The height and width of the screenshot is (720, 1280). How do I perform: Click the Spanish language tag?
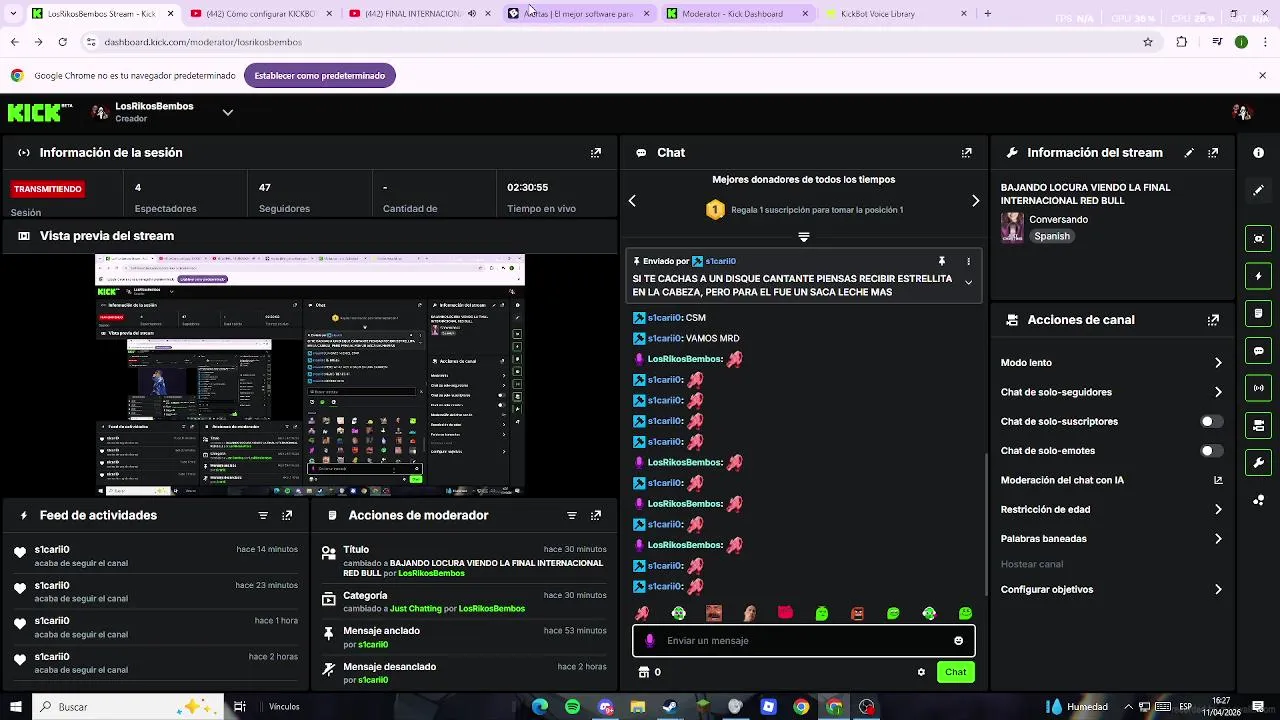pyautogui.click(x=1052, y=237)
